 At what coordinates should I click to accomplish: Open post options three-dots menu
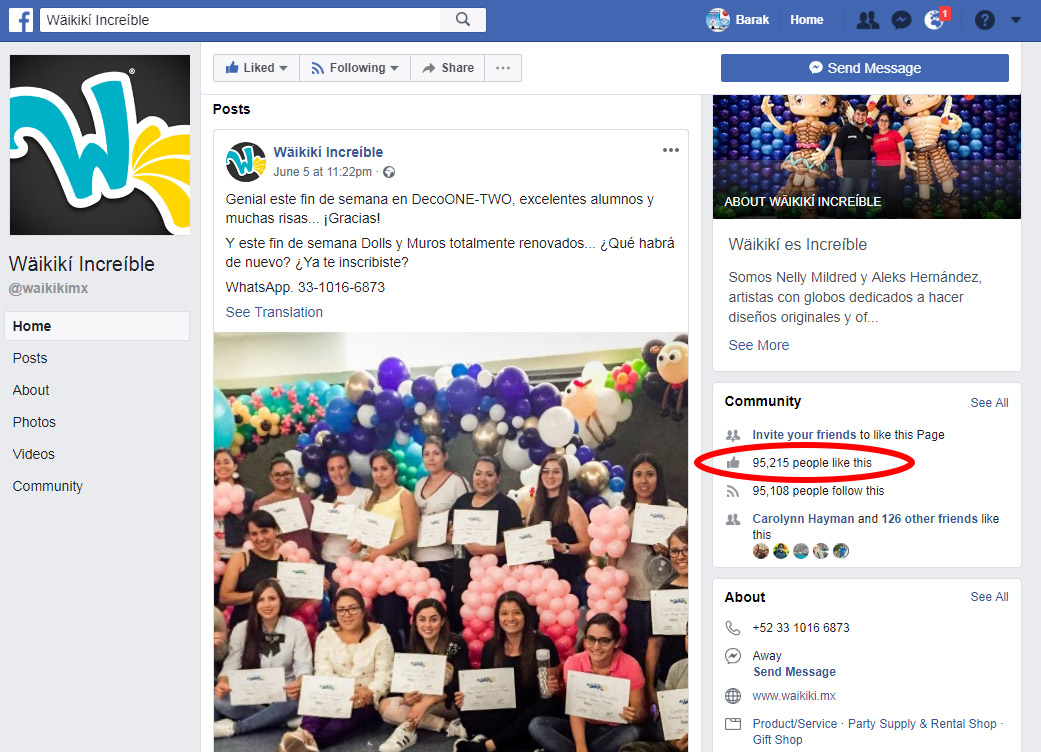671,150
